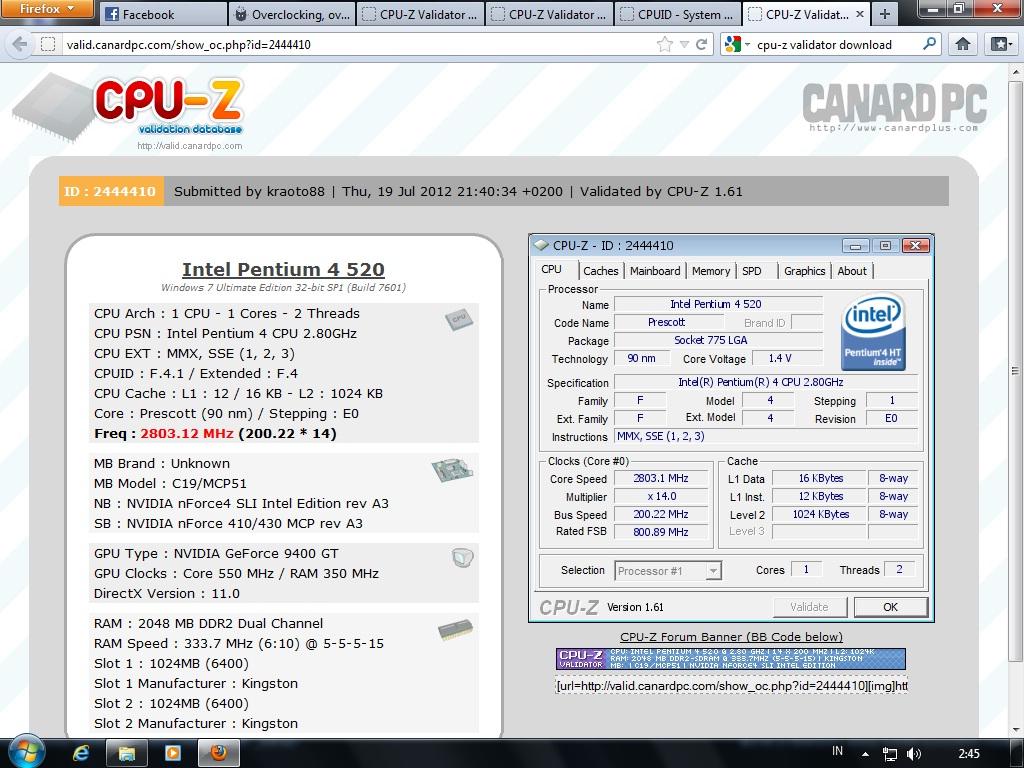Screen dimensions: 1024x768
Task: Open Windows Media Player from the taskbar
Action: click(172, 754)
